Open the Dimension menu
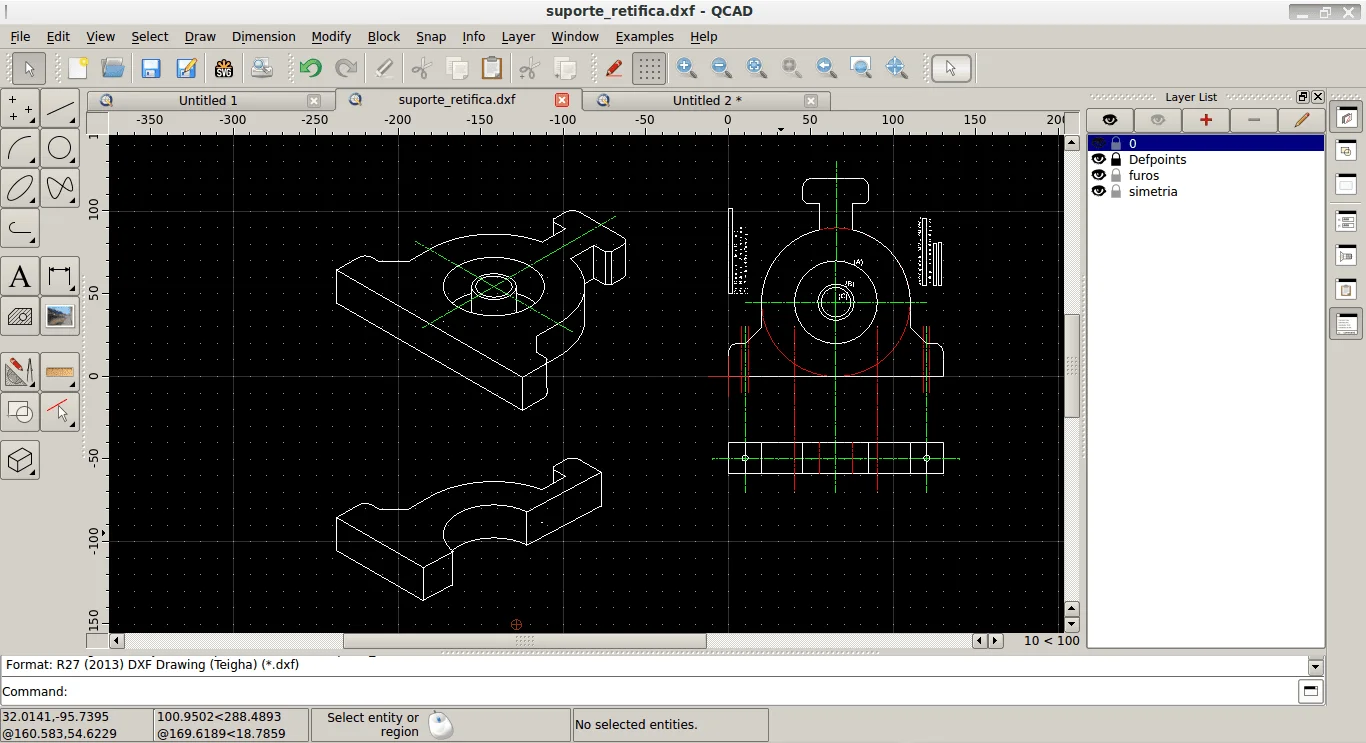The width and height of the screenshot is (1366, 743). pos(263,36)
